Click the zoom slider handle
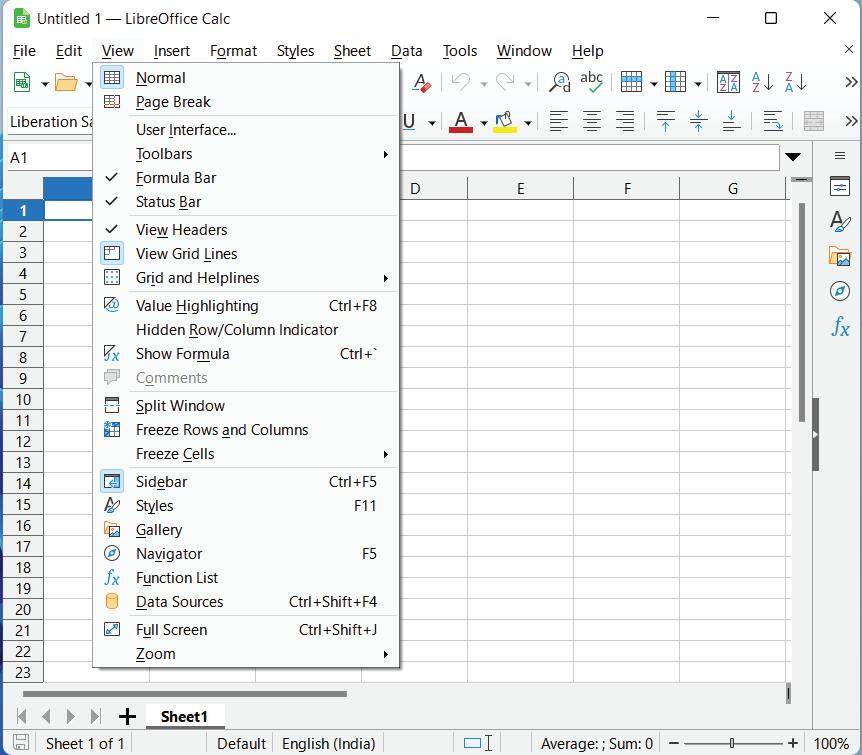The image size is (862, 755). pos(732,743)
